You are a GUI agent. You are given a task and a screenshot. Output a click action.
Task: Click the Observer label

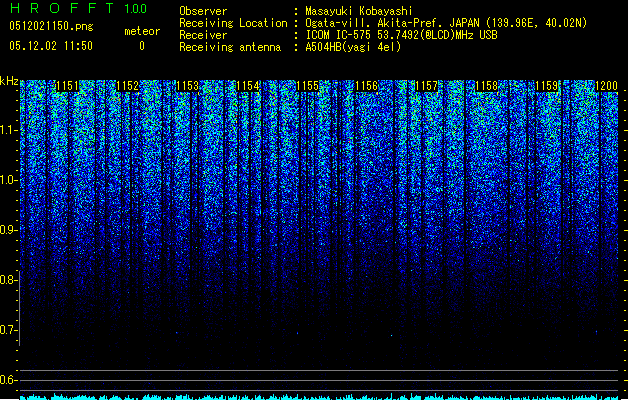[x=203, y=11]
